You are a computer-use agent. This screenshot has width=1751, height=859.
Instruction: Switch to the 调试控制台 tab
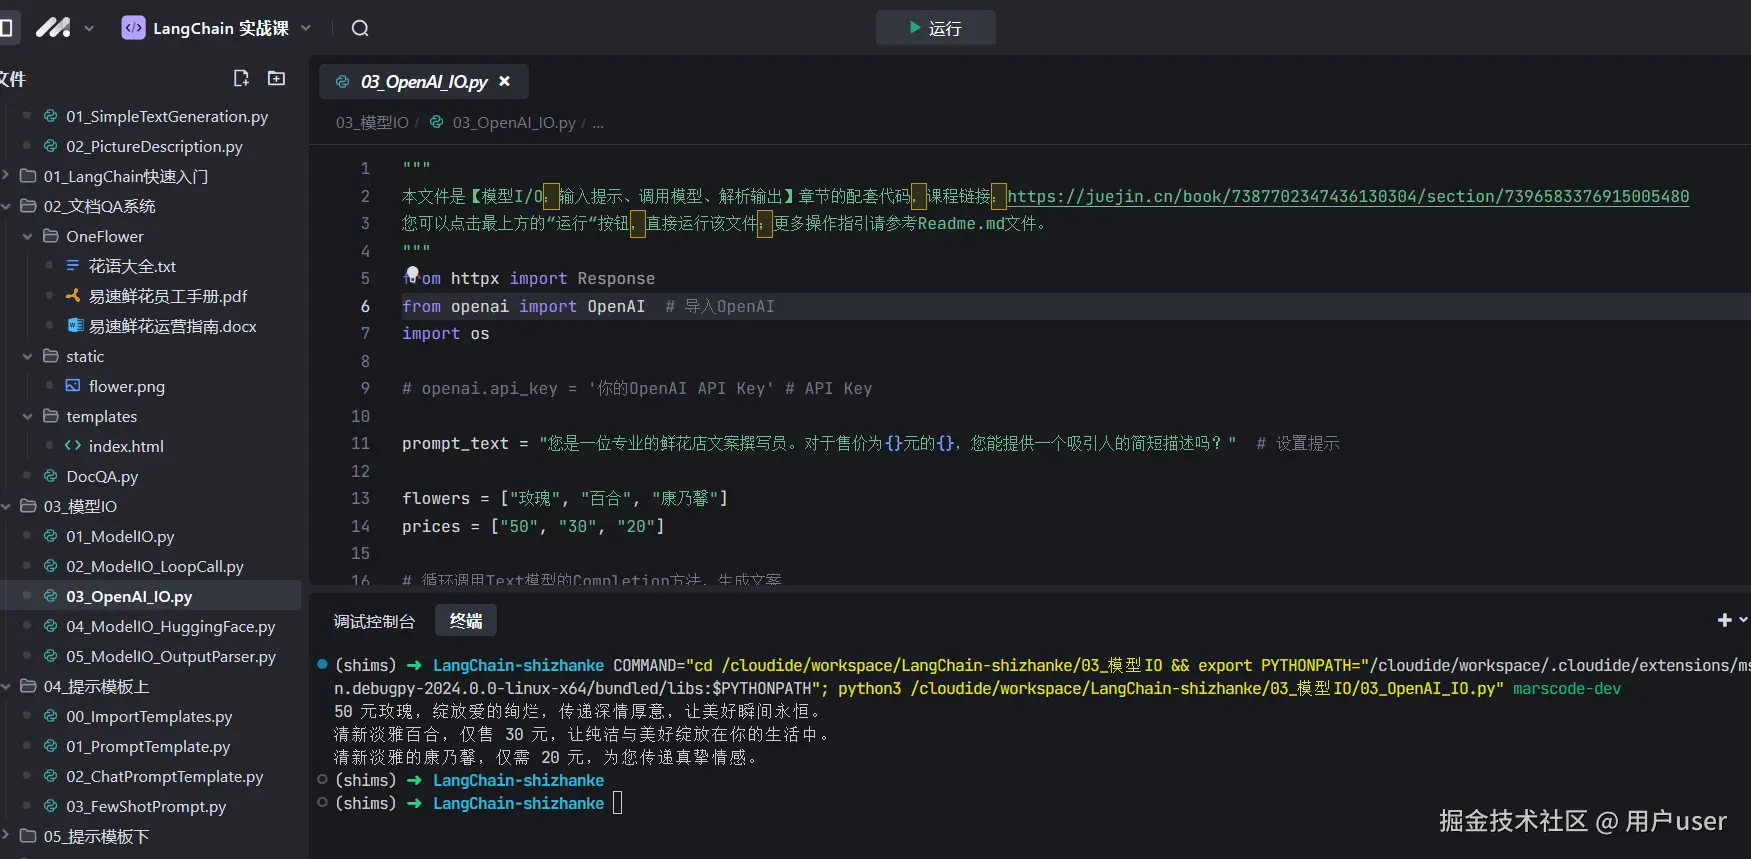(374, 621)
